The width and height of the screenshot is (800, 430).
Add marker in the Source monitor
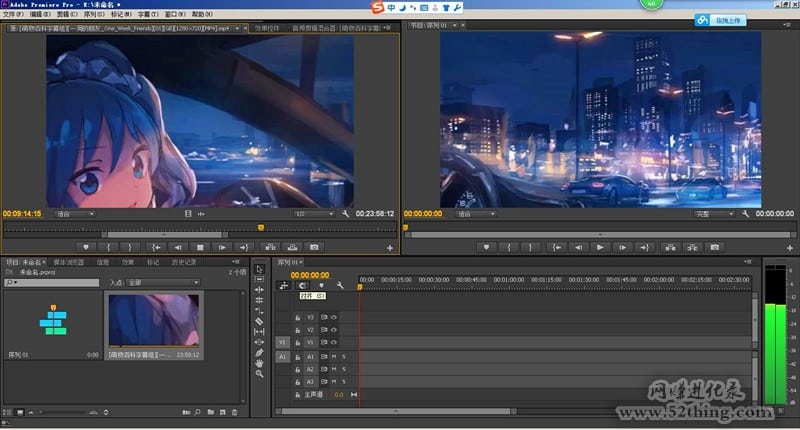click(x=86, y=247)
